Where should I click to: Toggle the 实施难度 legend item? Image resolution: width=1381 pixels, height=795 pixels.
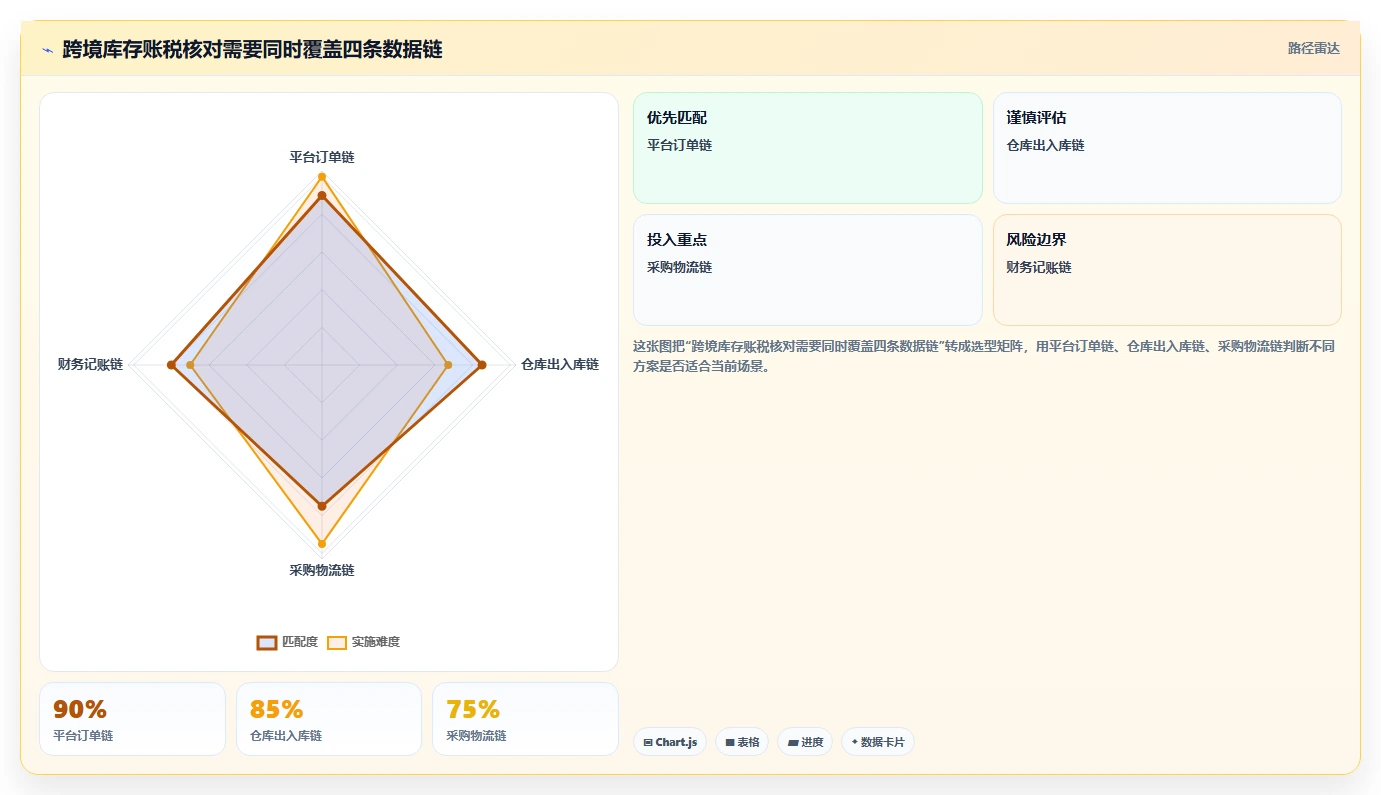[x=364, y=642]
